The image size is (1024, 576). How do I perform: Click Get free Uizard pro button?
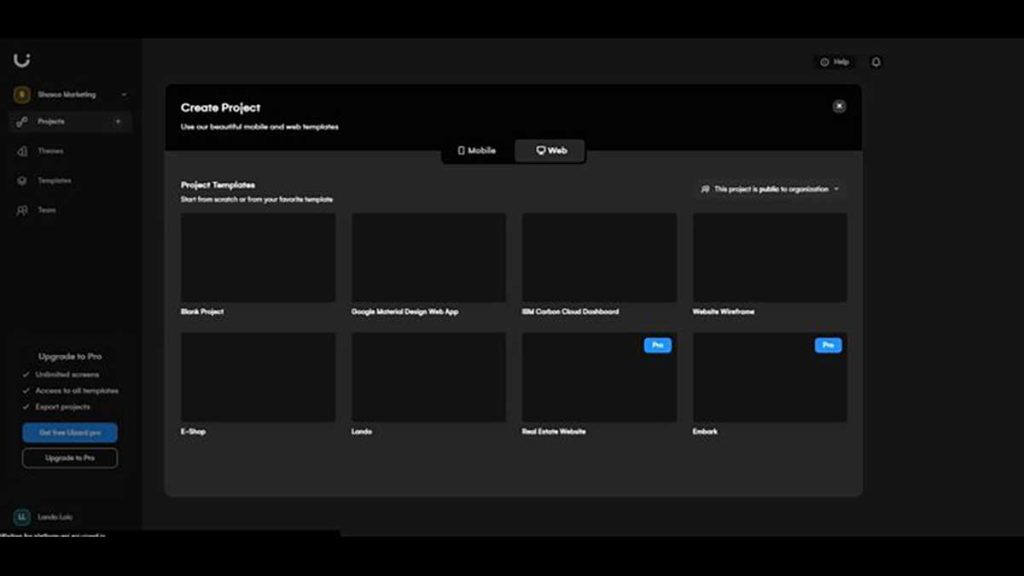[x=70, y=432]
